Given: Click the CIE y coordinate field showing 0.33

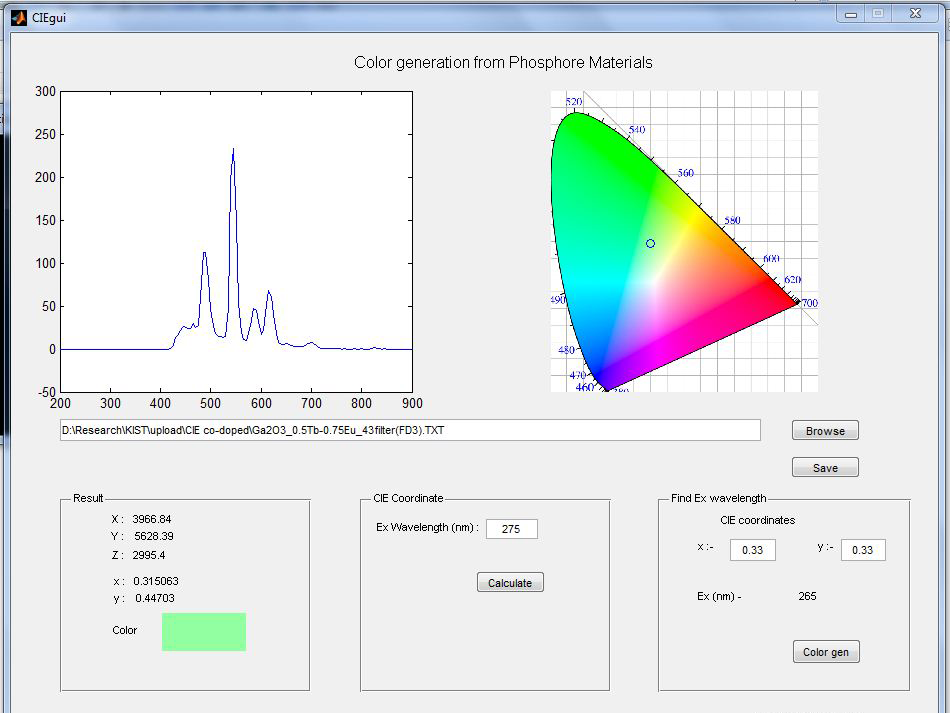Looking at the screenshot, I should pyautogui.click(x=863, y=550).
